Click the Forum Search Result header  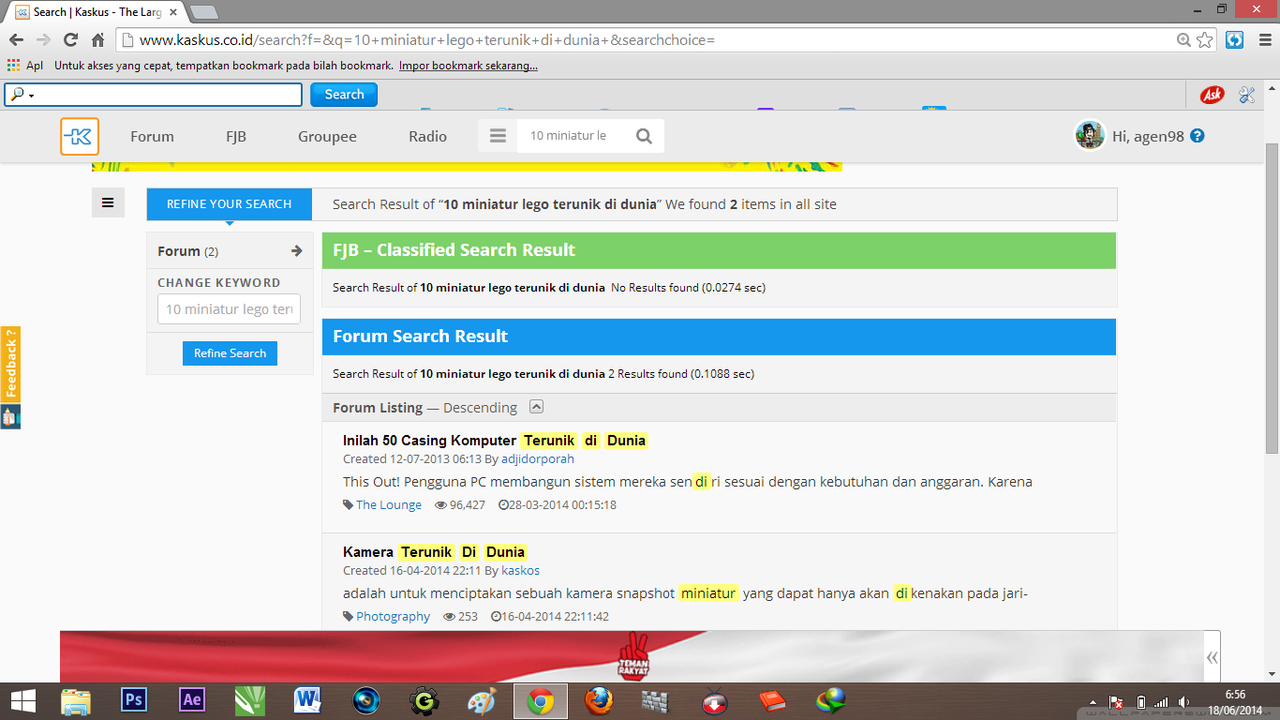(718, 337)
